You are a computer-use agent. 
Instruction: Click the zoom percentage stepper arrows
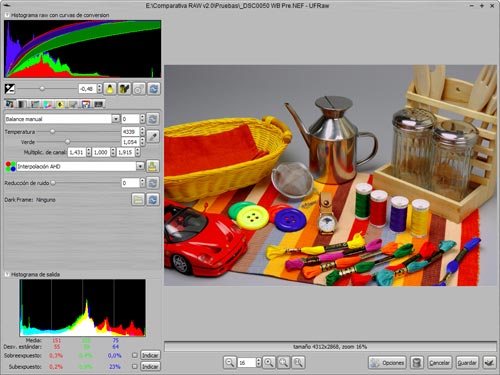point(259,362)
